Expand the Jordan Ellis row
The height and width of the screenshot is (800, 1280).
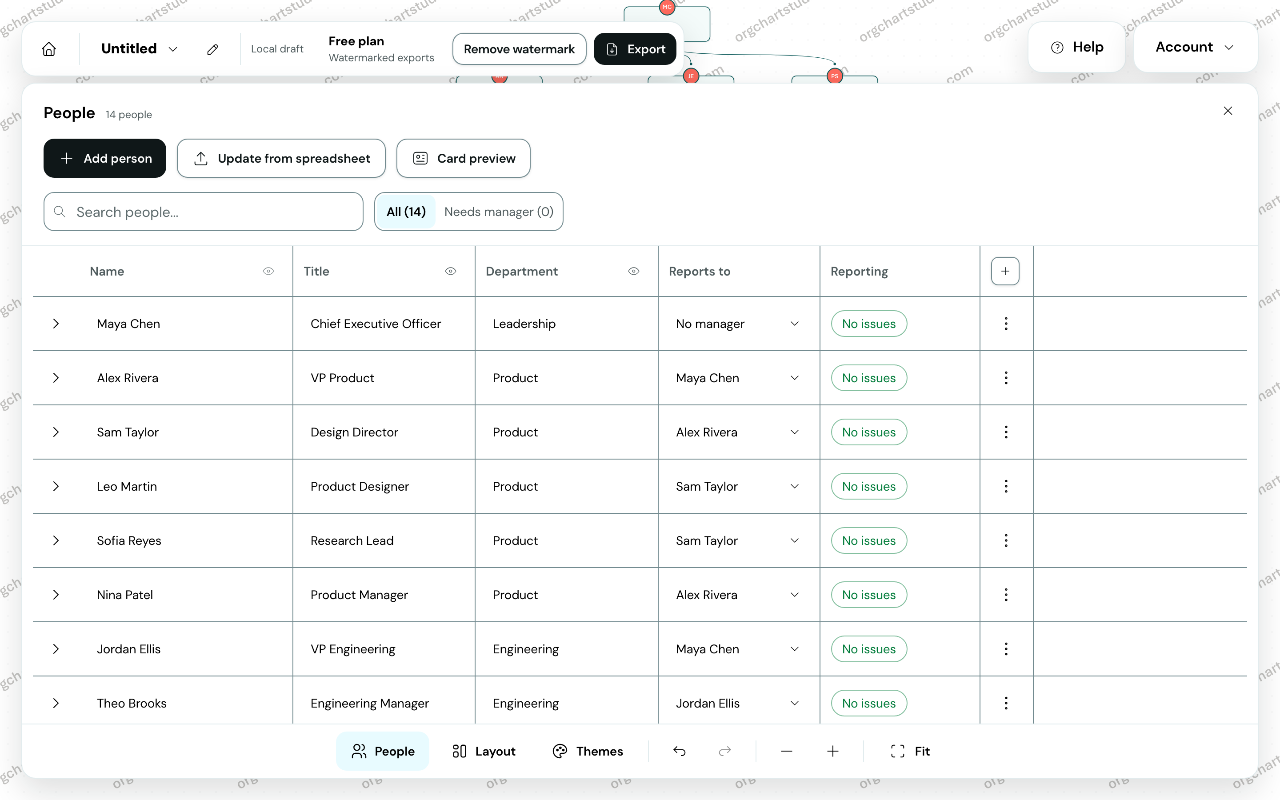tap(56, 649)
